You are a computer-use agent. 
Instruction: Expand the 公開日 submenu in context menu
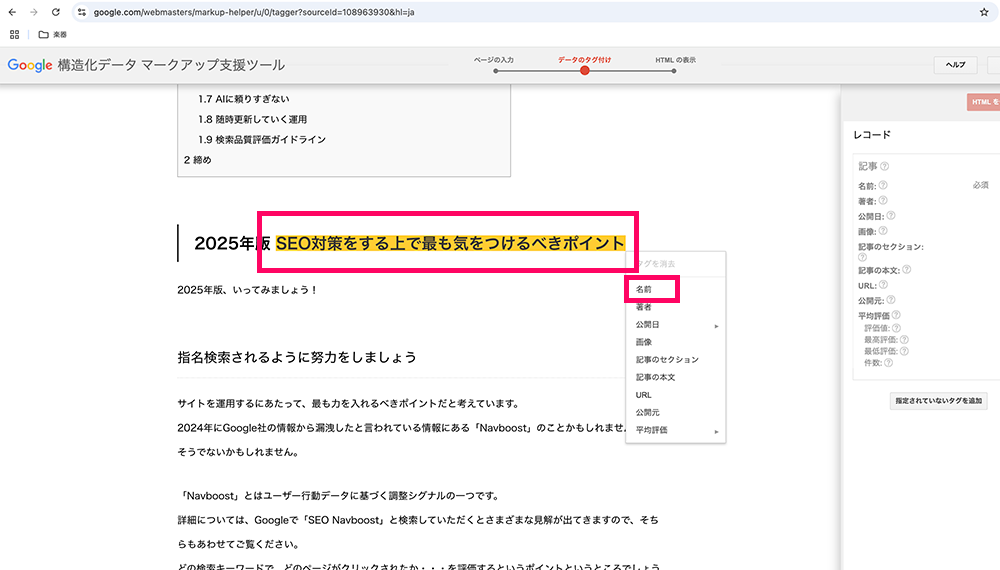675,325
